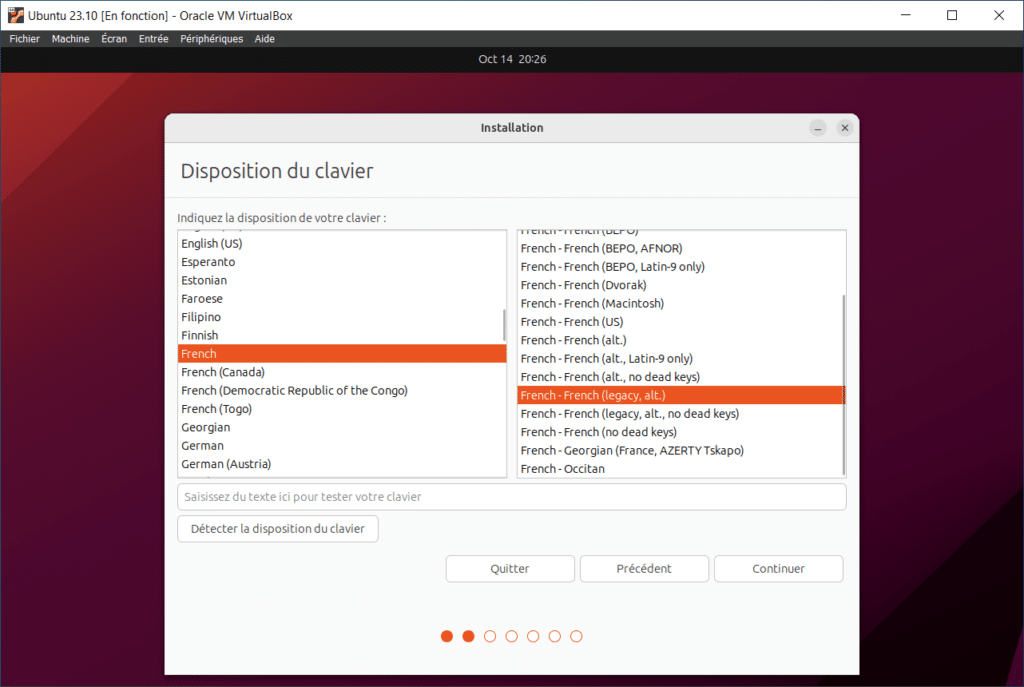Screen dimensions: 1024x687
Task: Select French (Canada) layout
Action: pos(342,372)
